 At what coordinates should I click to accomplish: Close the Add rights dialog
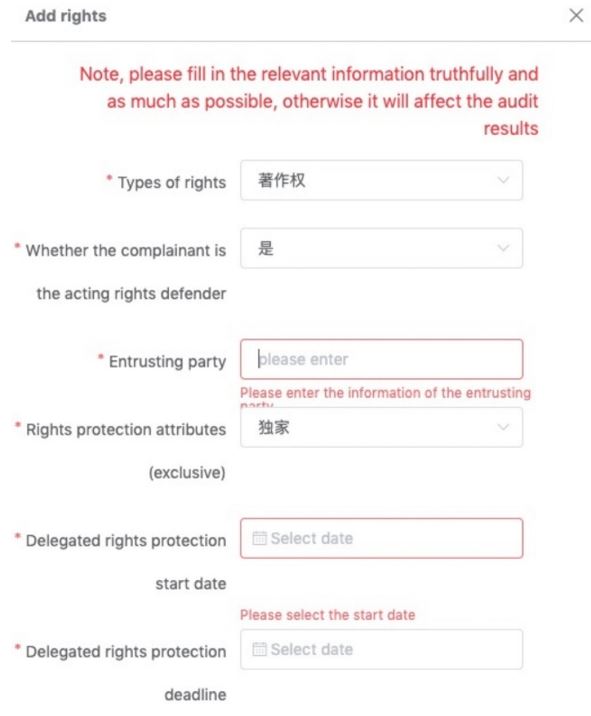[x=576, y=16]
